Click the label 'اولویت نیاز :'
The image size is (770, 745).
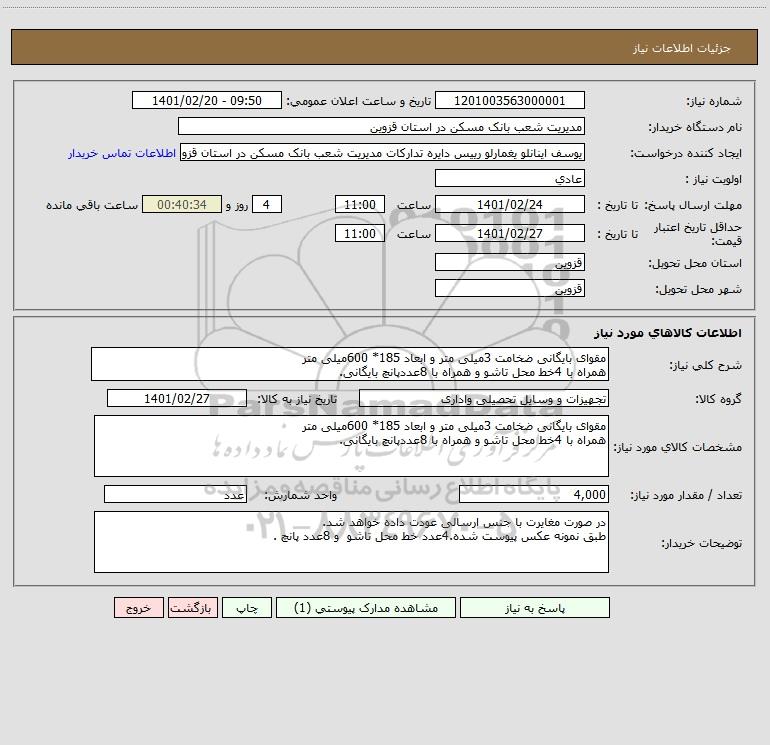714,180
